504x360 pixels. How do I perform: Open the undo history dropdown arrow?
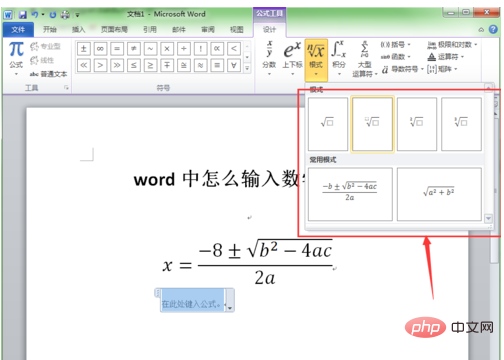click(x=43, y=15)
